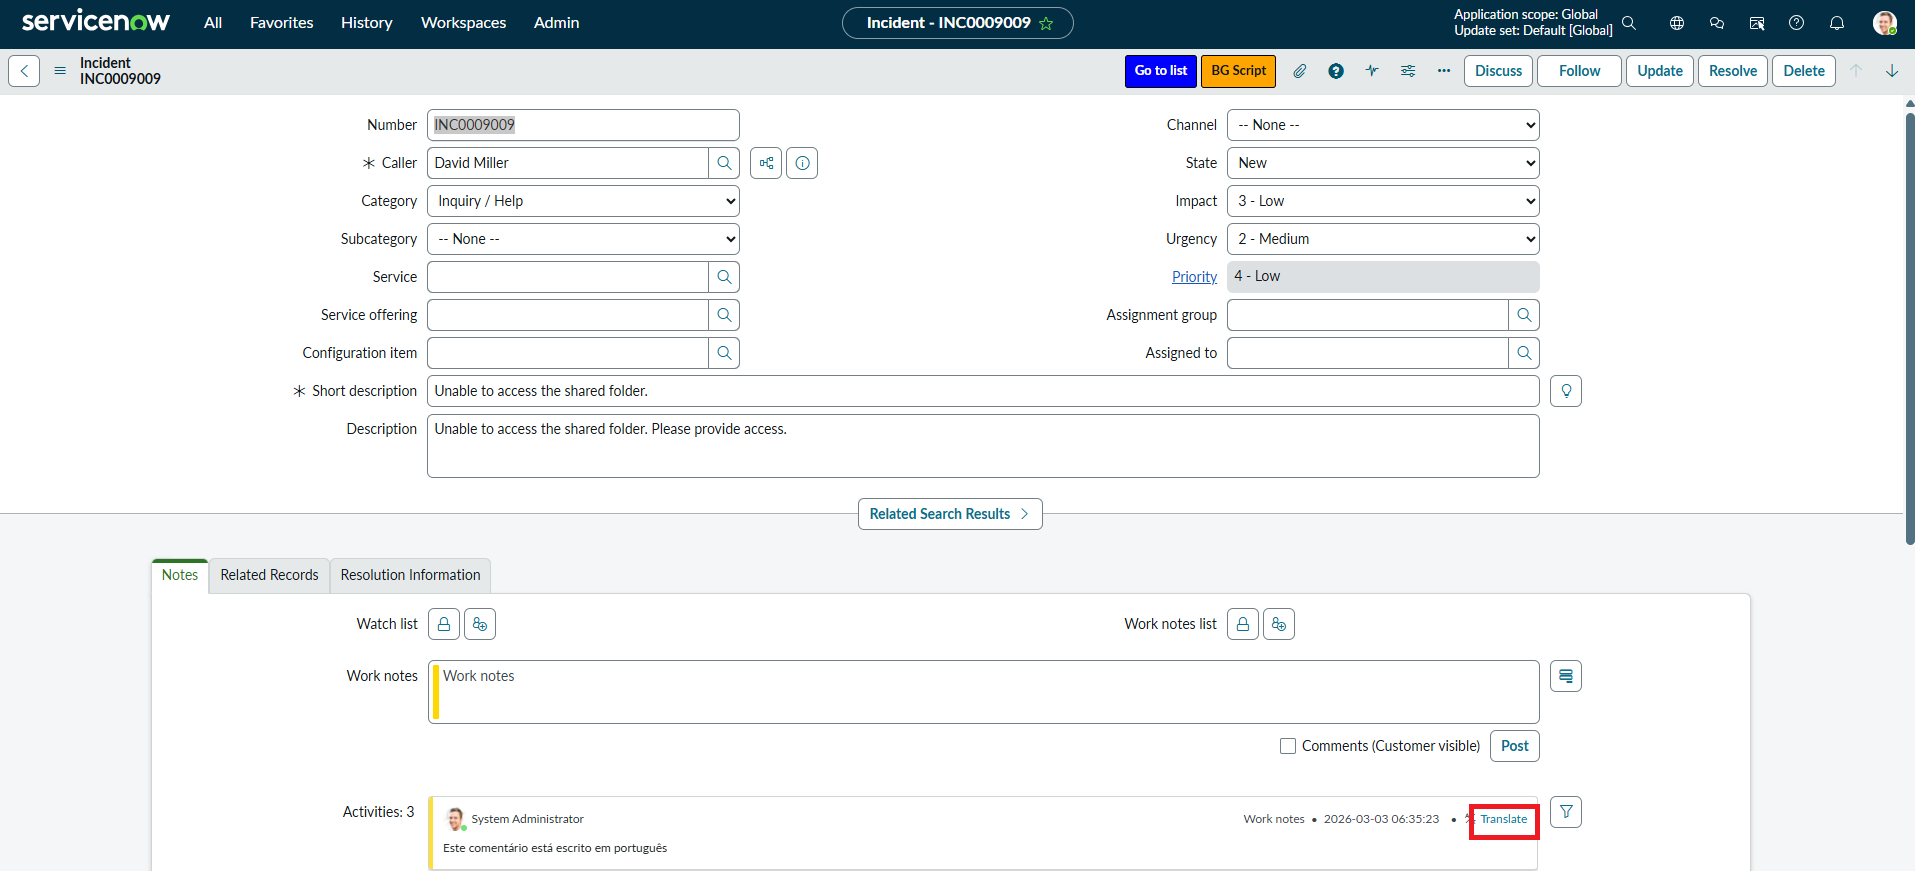
Task: Open the form context menu hamburger icon
Action: pos(60,71)
